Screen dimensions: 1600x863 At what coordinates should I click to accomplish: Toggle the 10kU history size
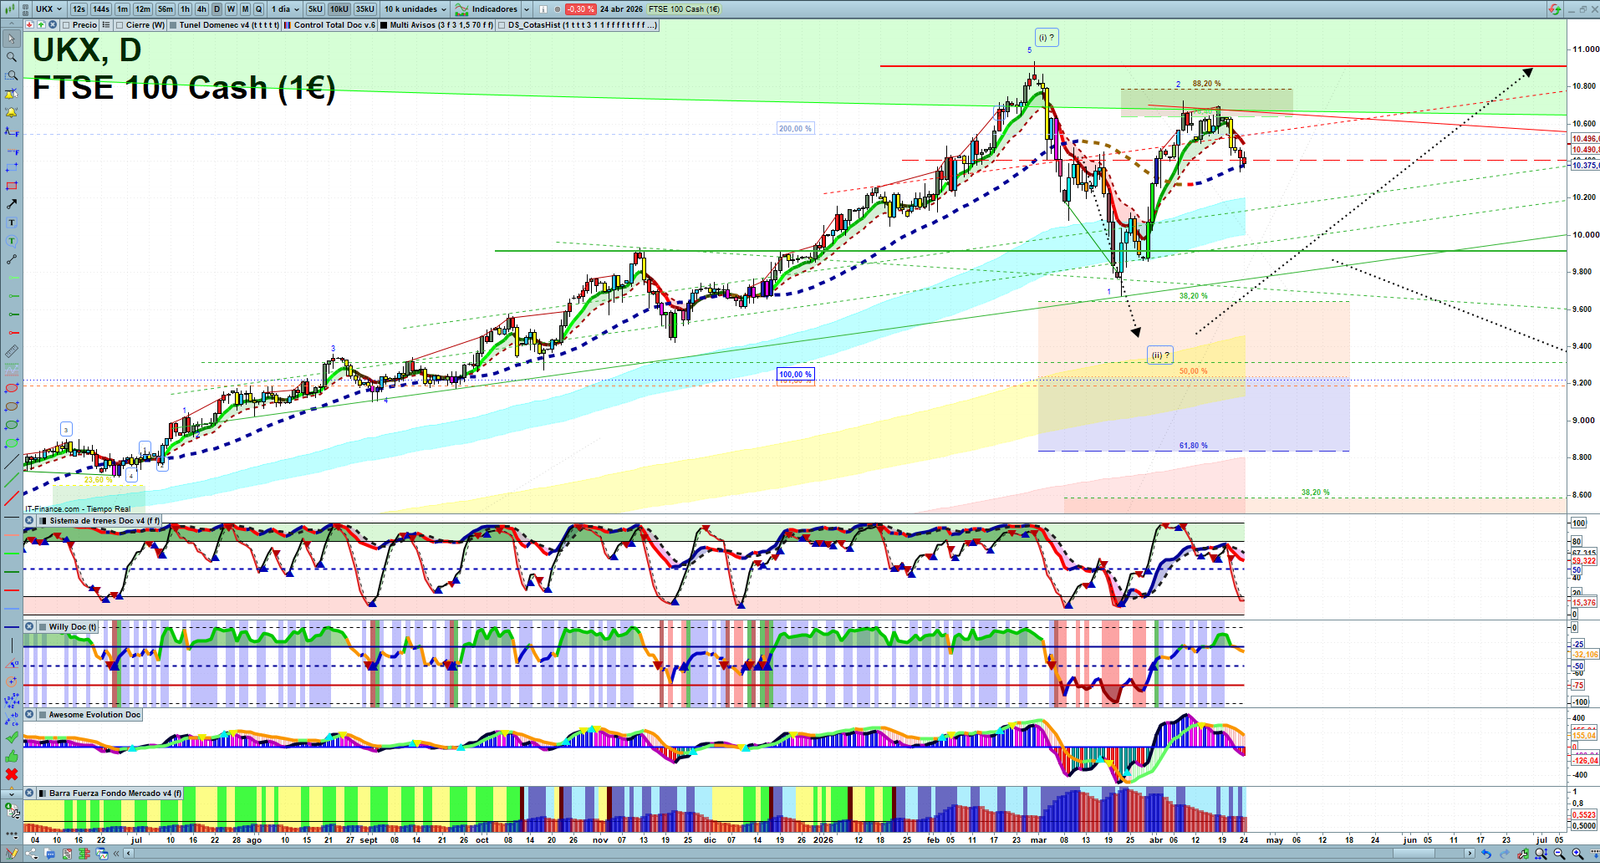pos(339,9)
